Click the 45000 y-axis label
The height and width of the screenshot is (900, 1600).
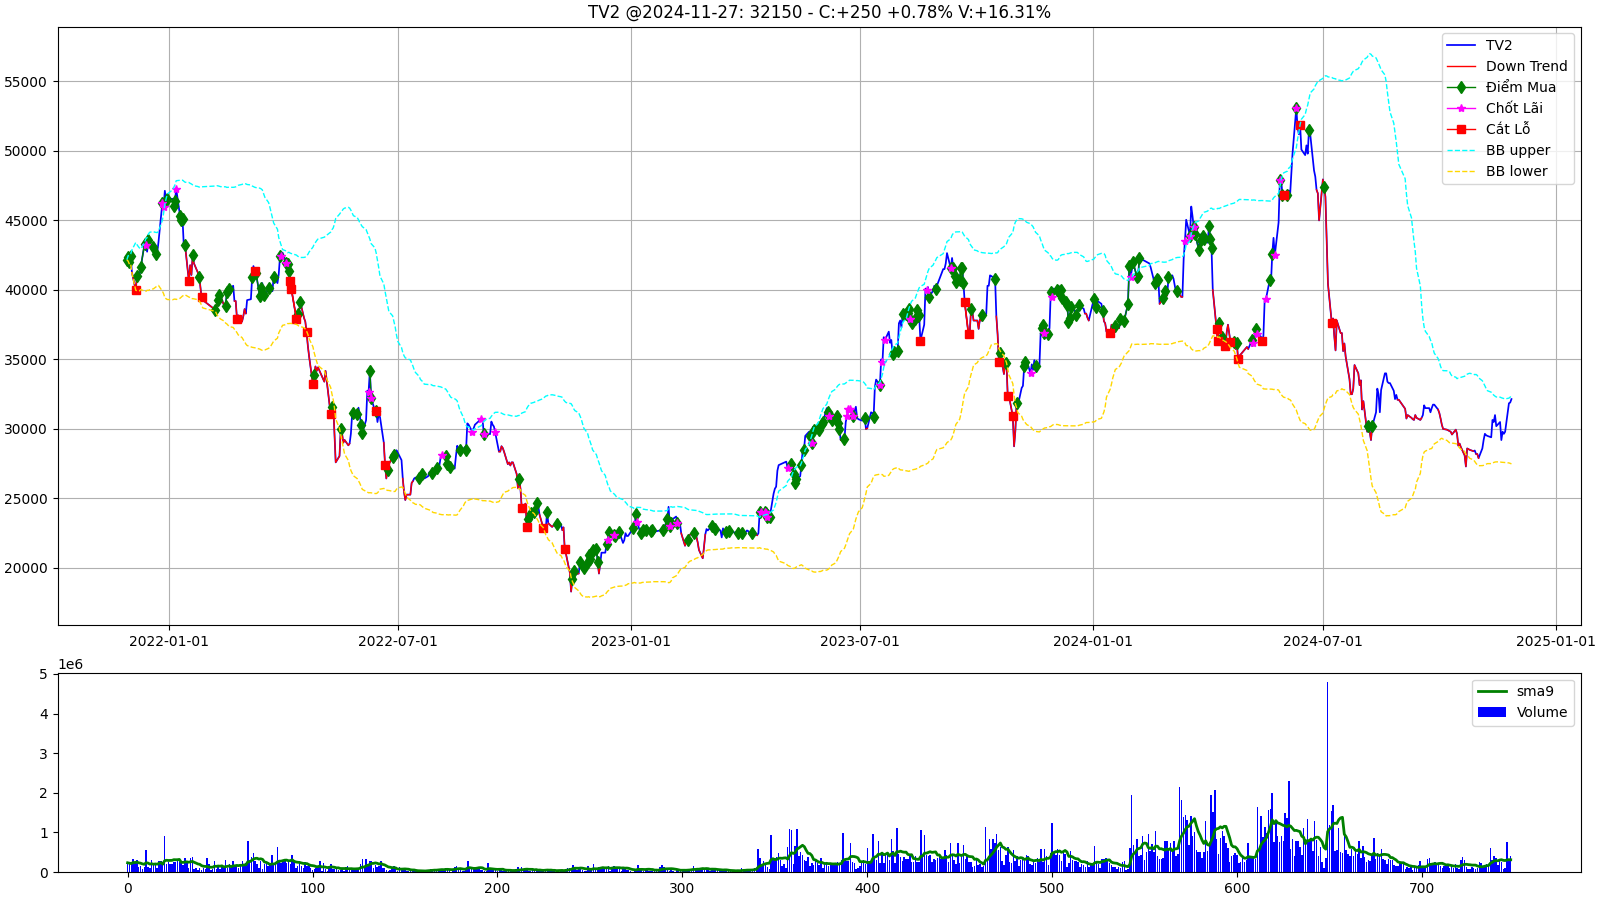point(27,221)
